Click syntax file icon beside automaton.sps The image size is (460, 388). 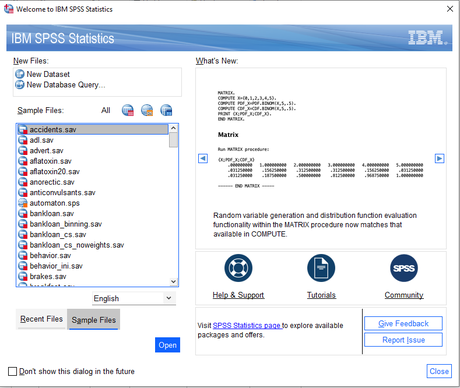[x=23, y=203]
